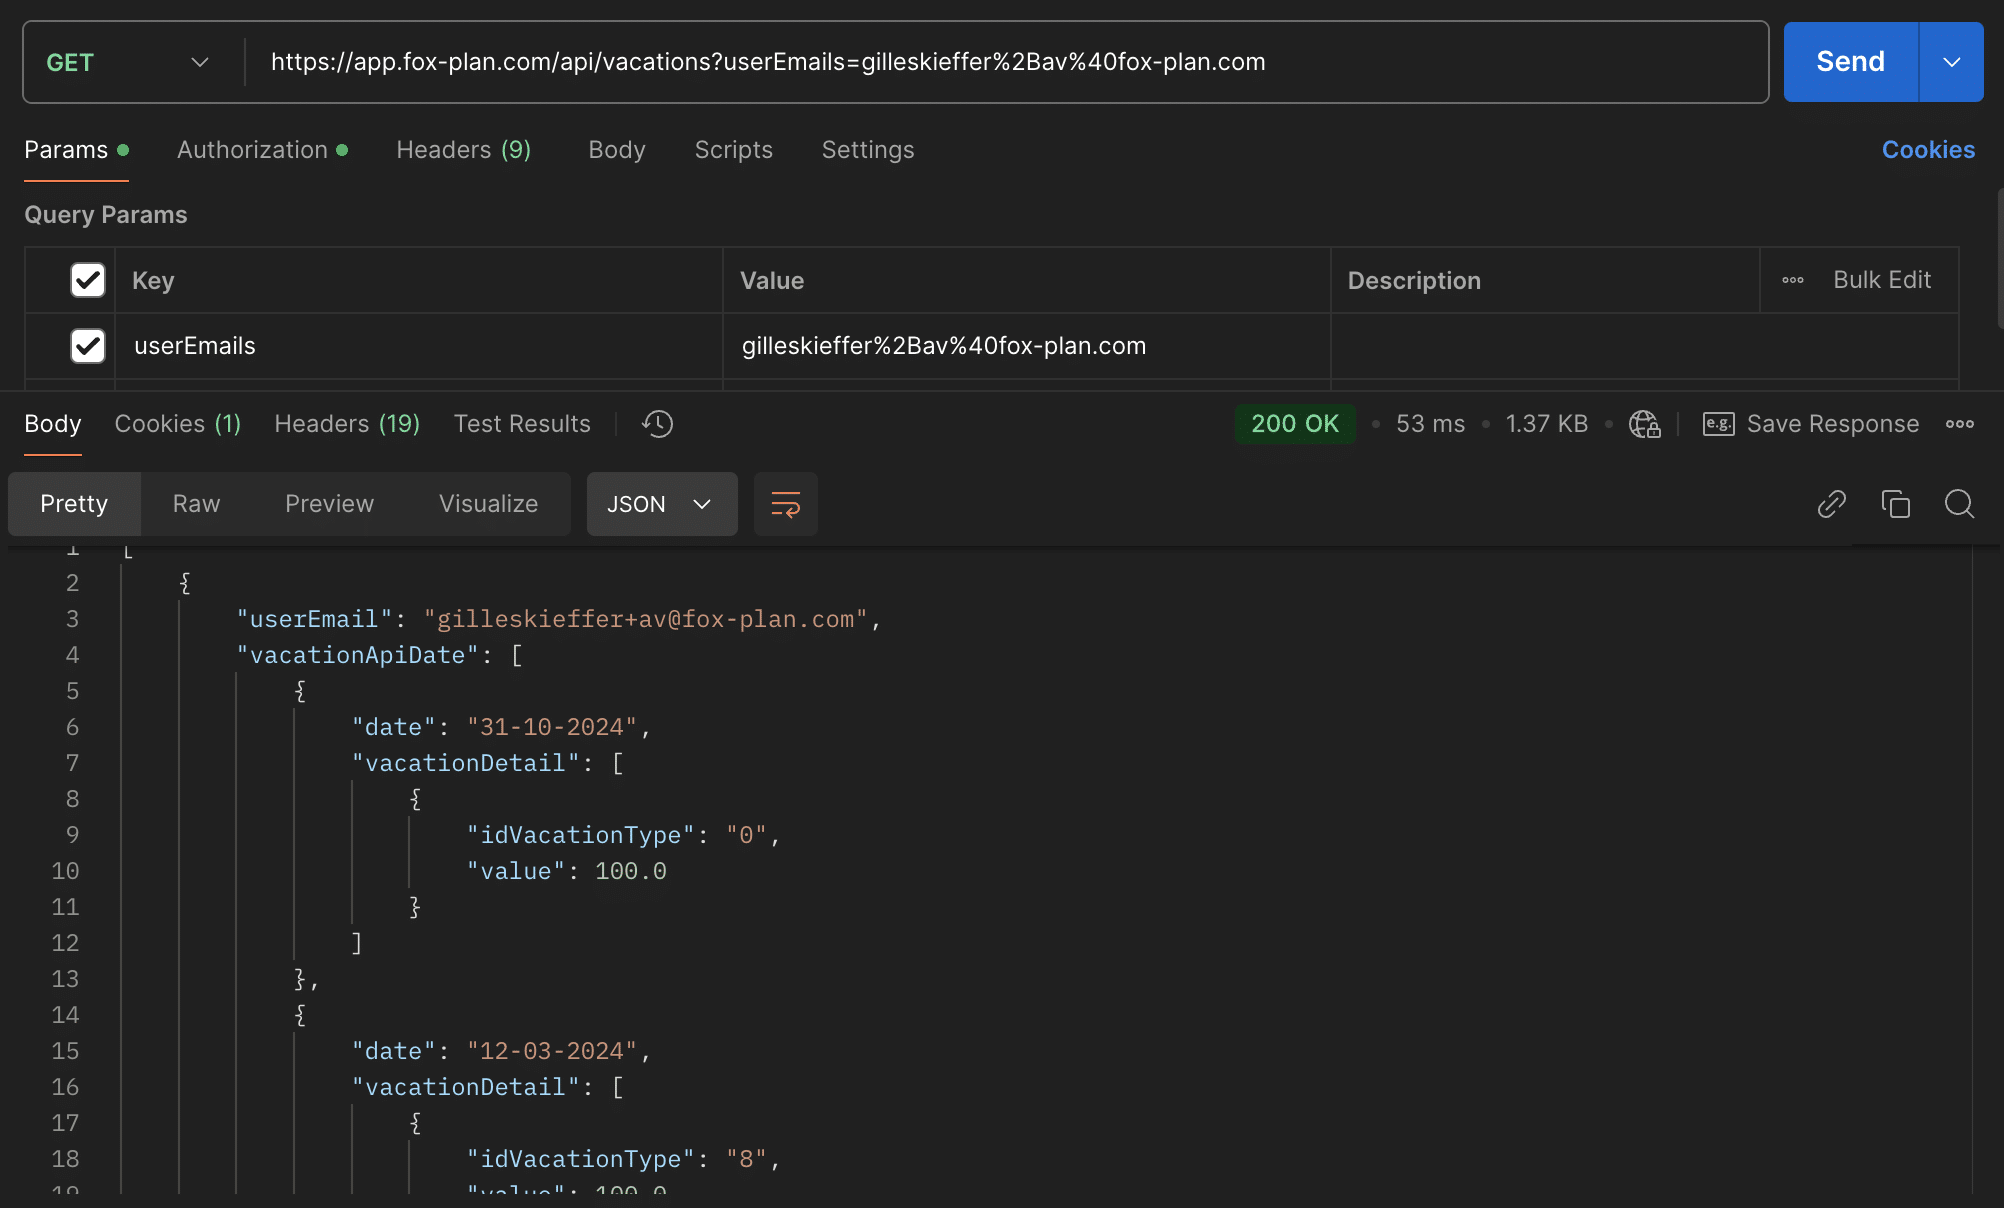The width and height of the screenshot is (2004, 1208).
Task: Click line number 5 in the gutter
Action: [72, 691]
